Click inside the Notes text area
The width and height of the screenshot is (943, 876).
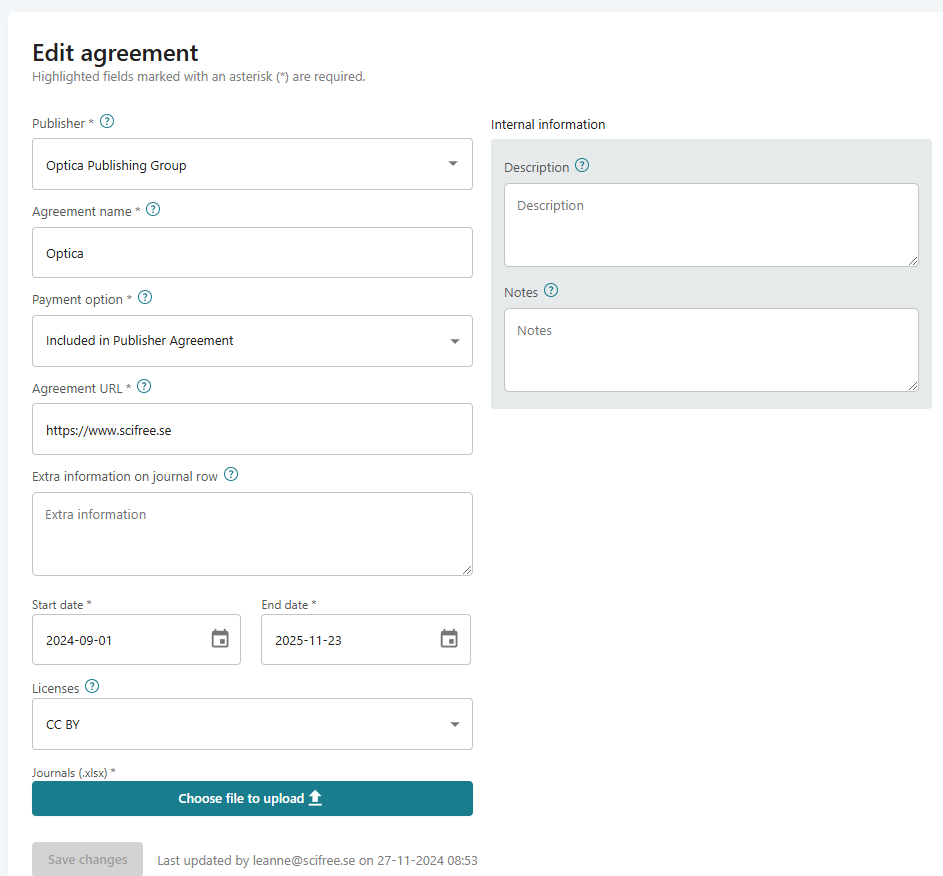710,348
